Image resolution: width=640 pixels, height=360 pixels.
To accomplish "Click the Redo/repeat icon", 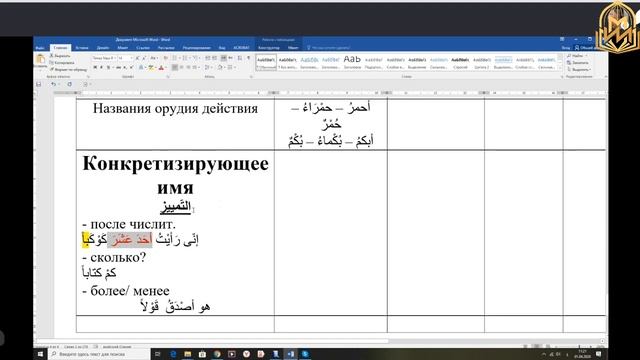I will click(69, 84).
